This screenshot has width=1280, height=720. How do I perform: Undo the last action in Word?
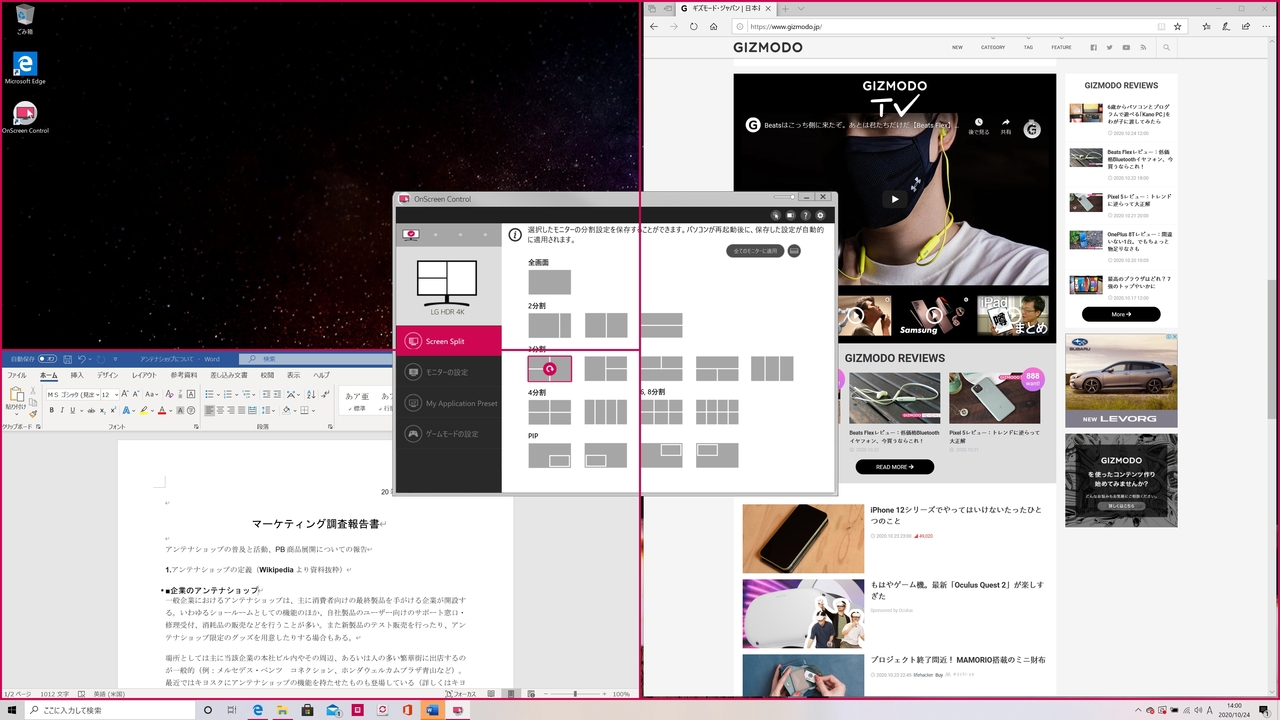[x=82, y=359]
